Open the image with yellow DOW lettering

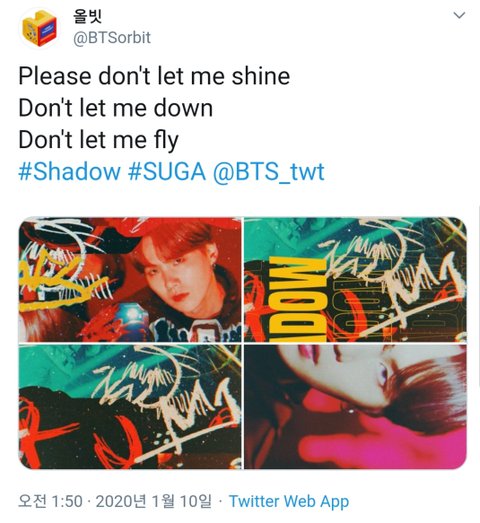pyautogui.click(x=355, y=280)
